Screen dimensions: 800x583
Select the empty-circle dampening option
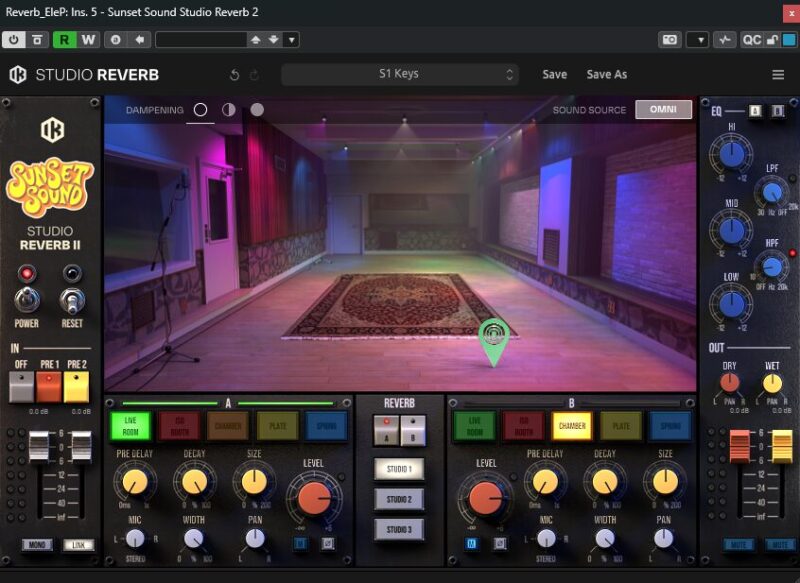coord(201,110)
